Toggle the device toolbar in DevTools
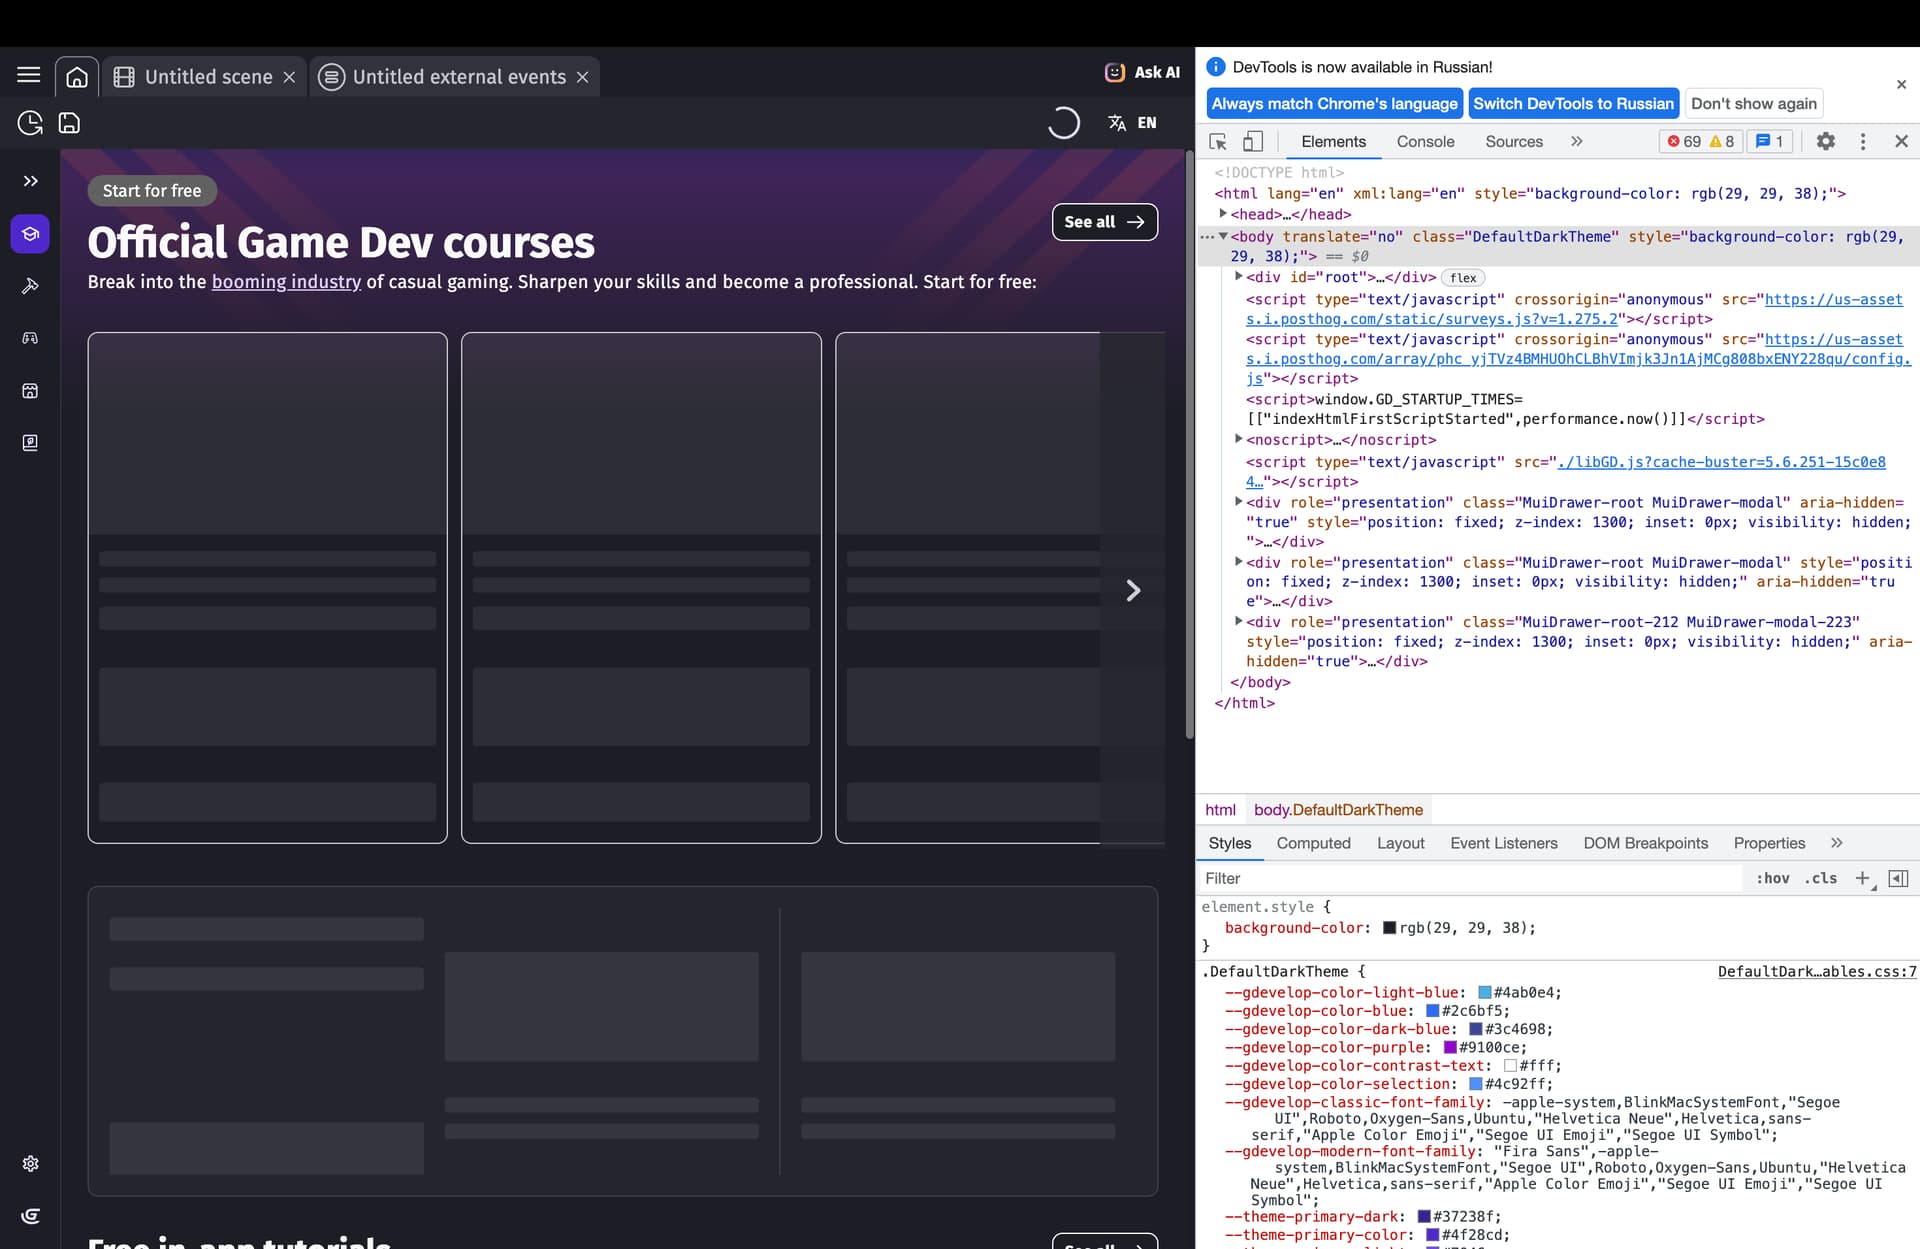 [x=1252, y=141]
